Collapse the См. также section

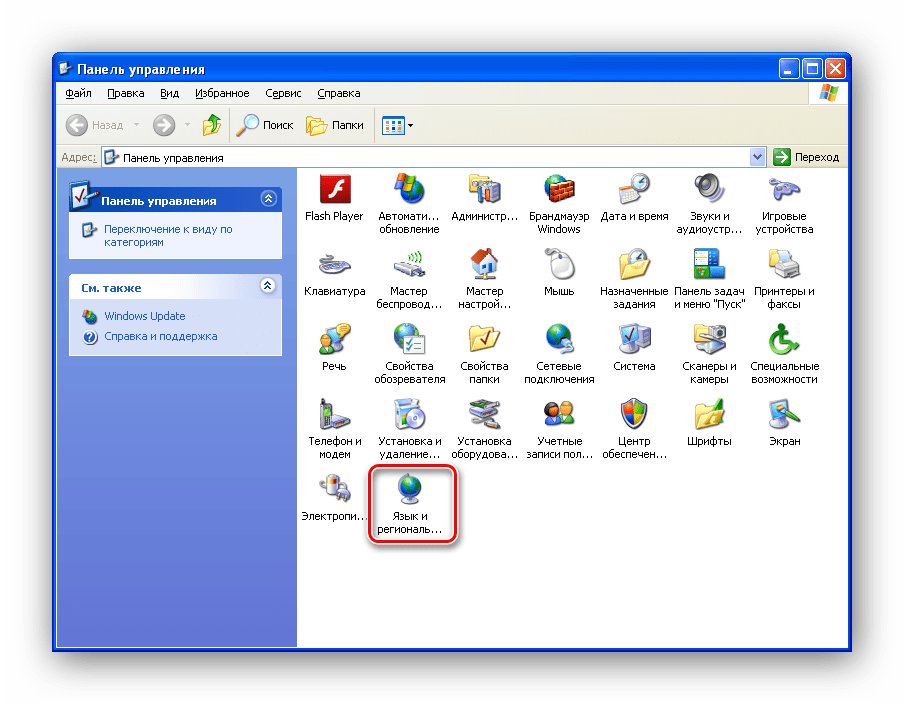267,286
